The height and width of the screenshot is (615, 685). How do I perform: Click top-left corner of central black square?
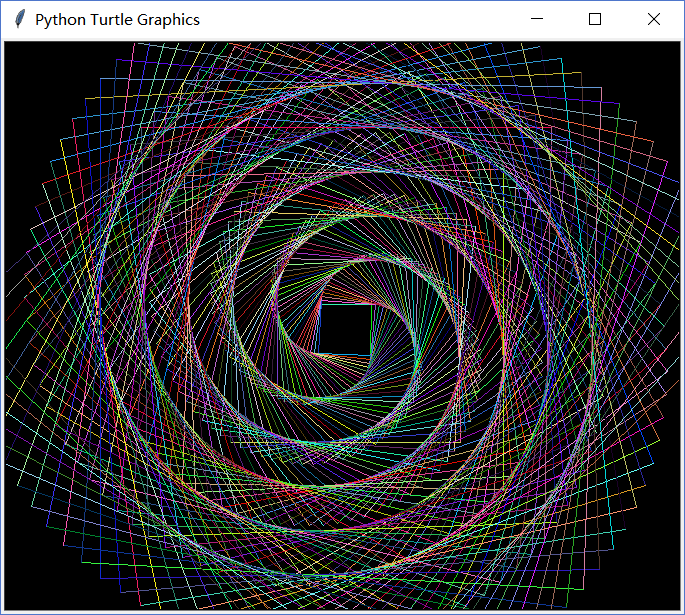[x=321, y=306]
